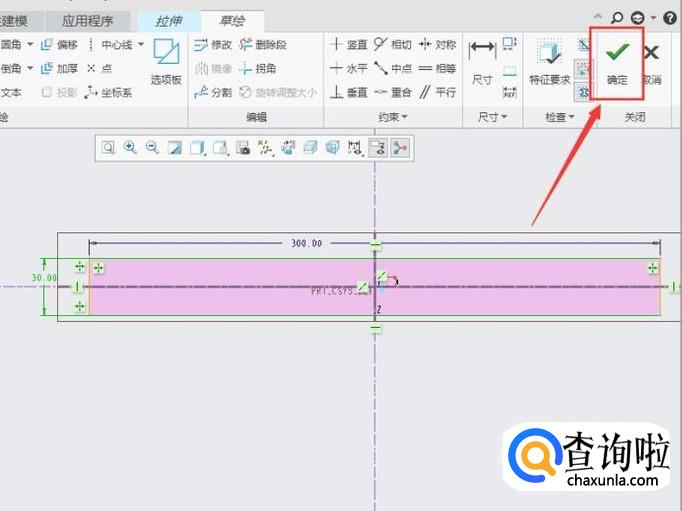Click the Repaint icon in graphics toolbar

tap(175, 148)
